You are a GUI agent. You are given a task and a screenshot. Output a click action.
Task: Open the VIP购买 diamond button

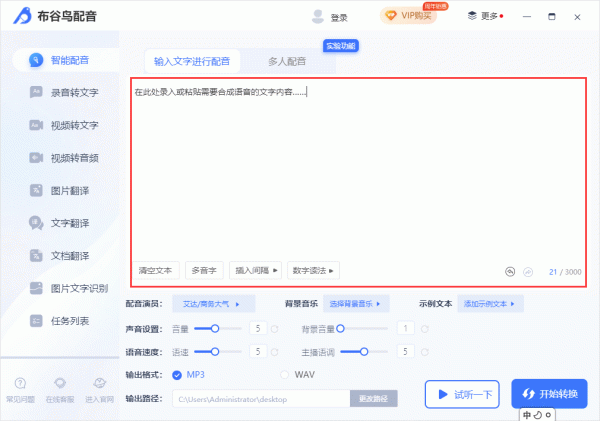click(x=408, y=16)
